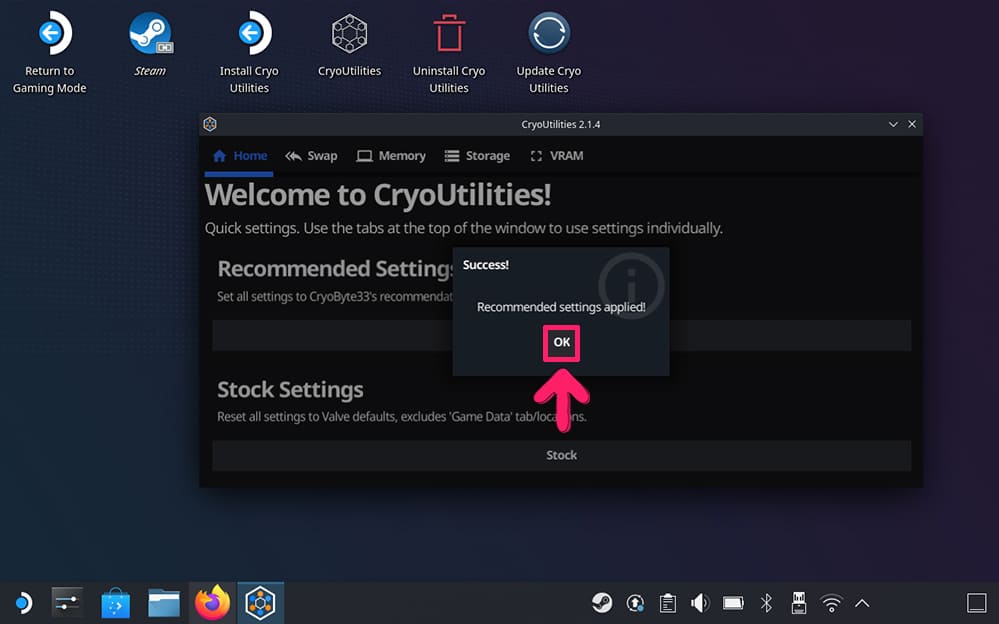Check the battery tray icon
Screen dimensions: 999x624
(733, 603)
